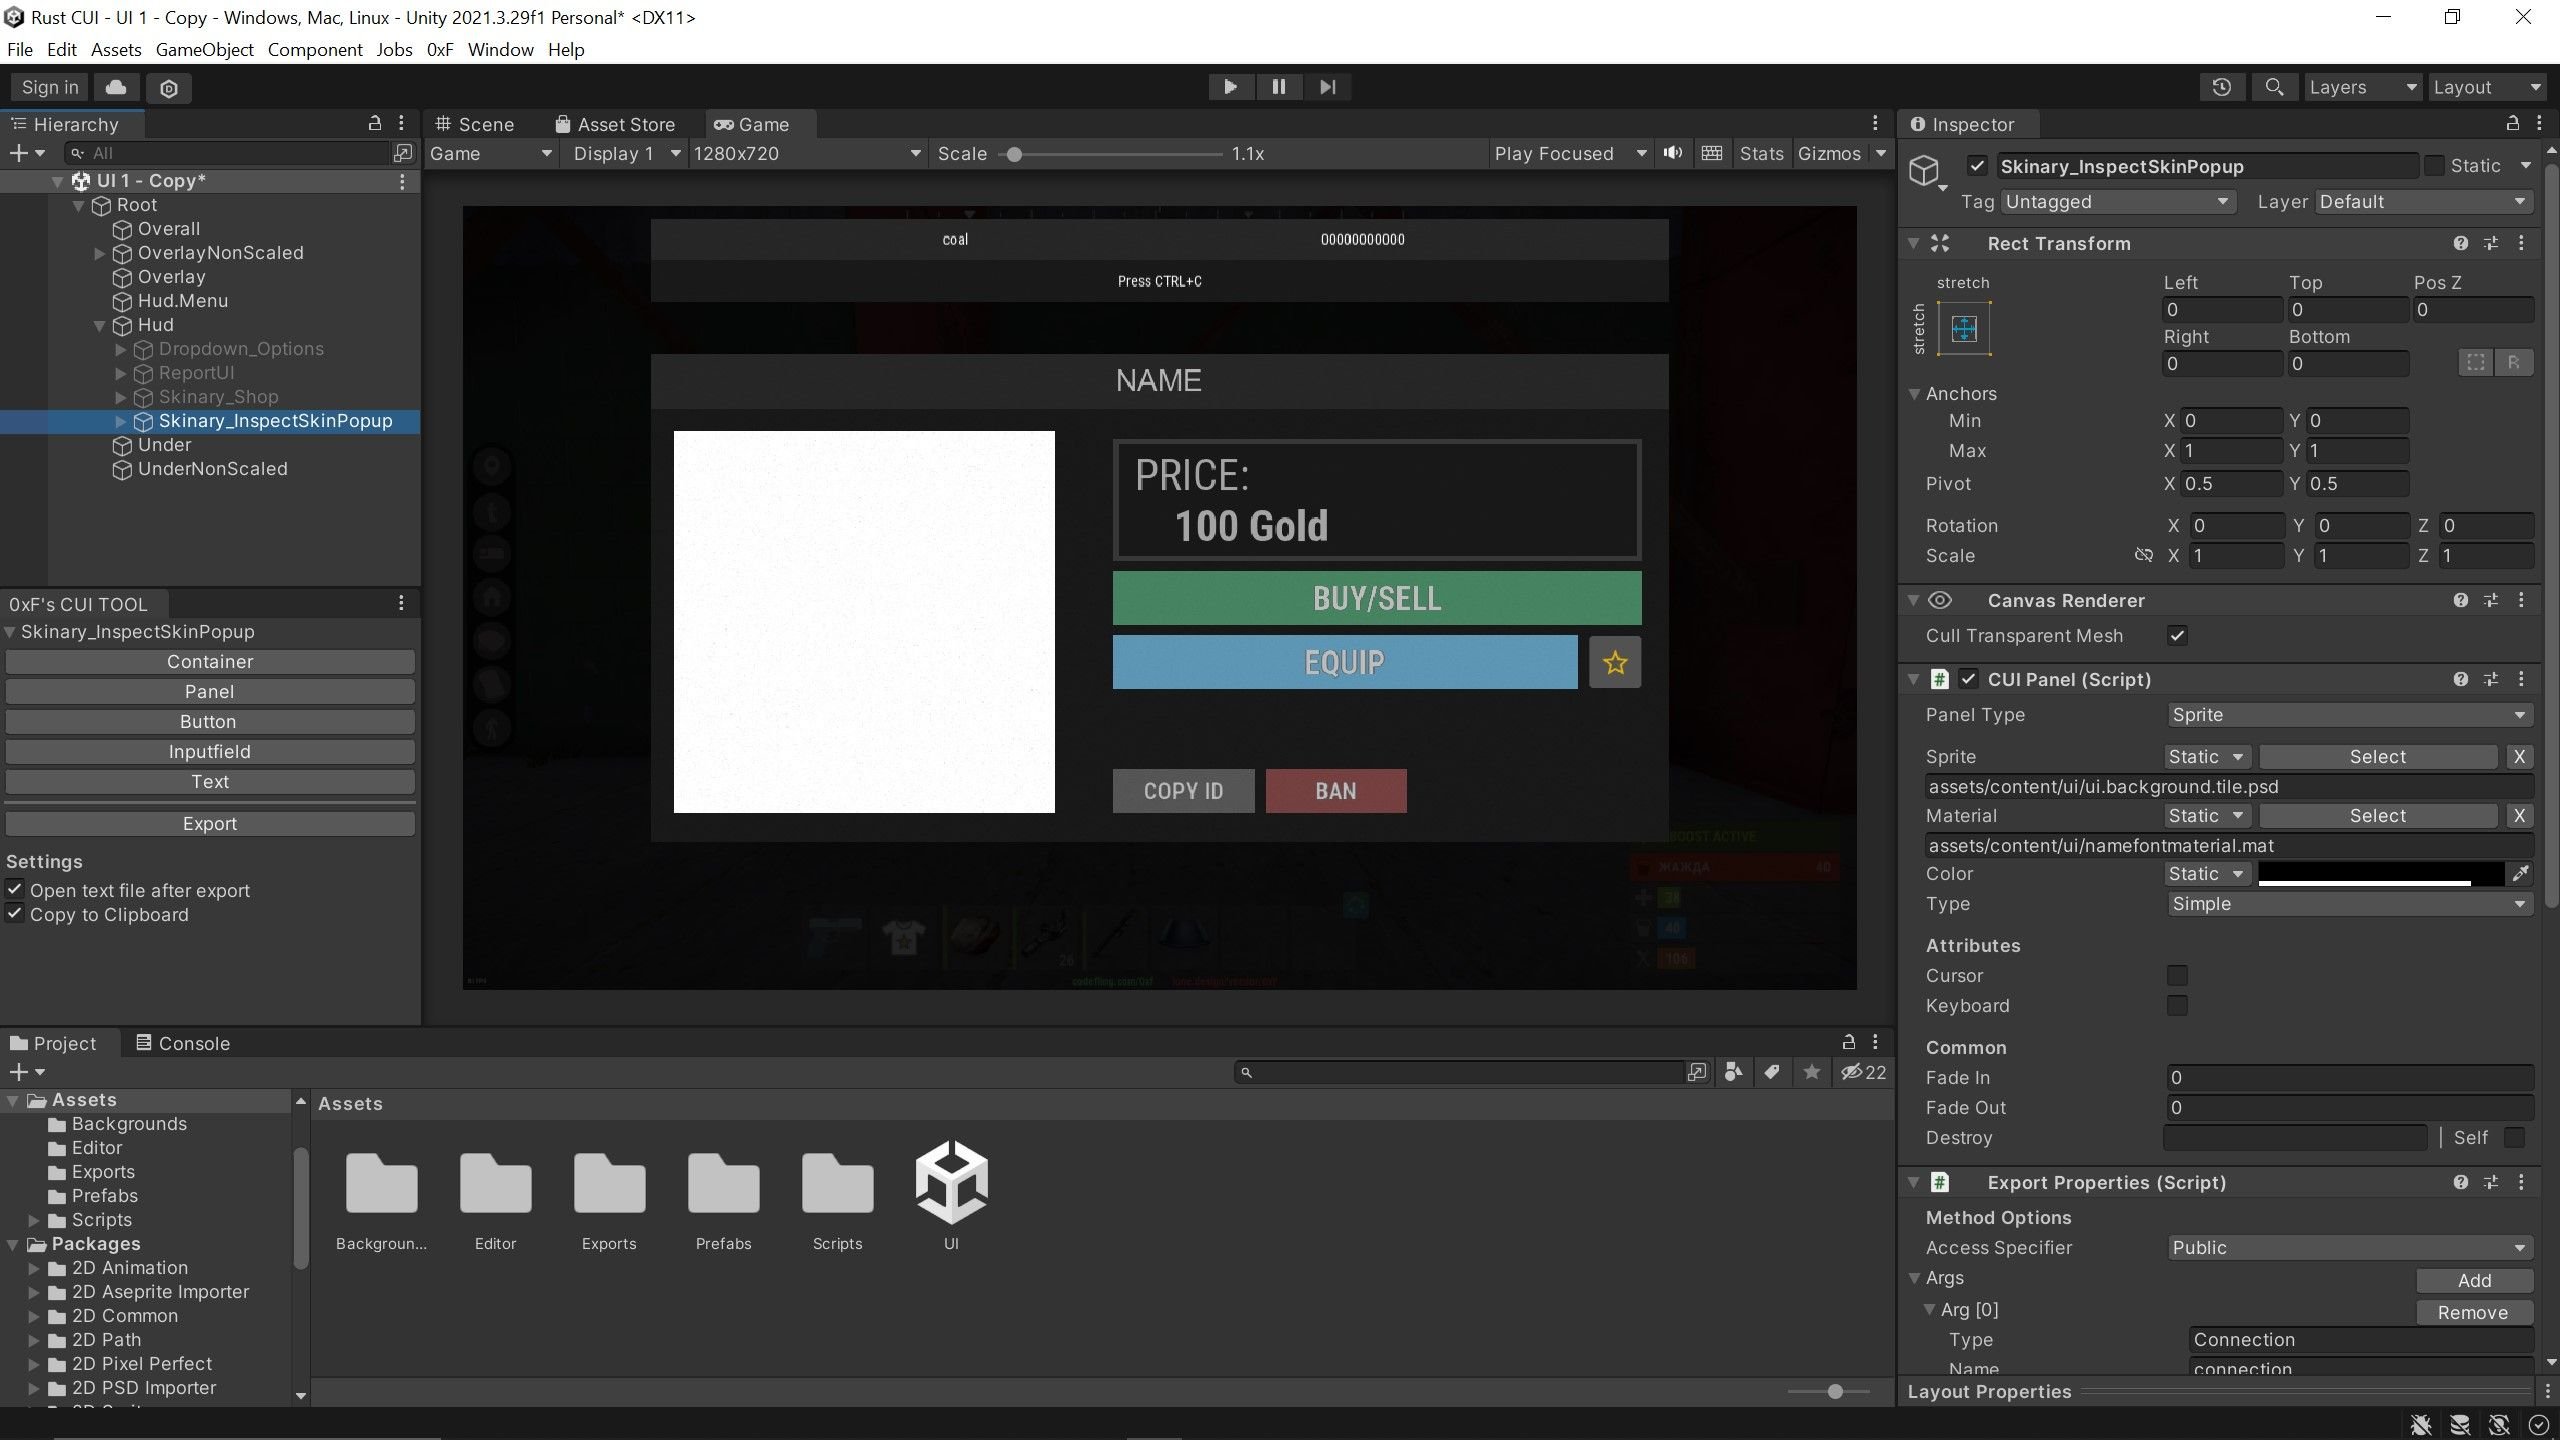
Task: Open the cloud services icon
Action: [116, 87]
